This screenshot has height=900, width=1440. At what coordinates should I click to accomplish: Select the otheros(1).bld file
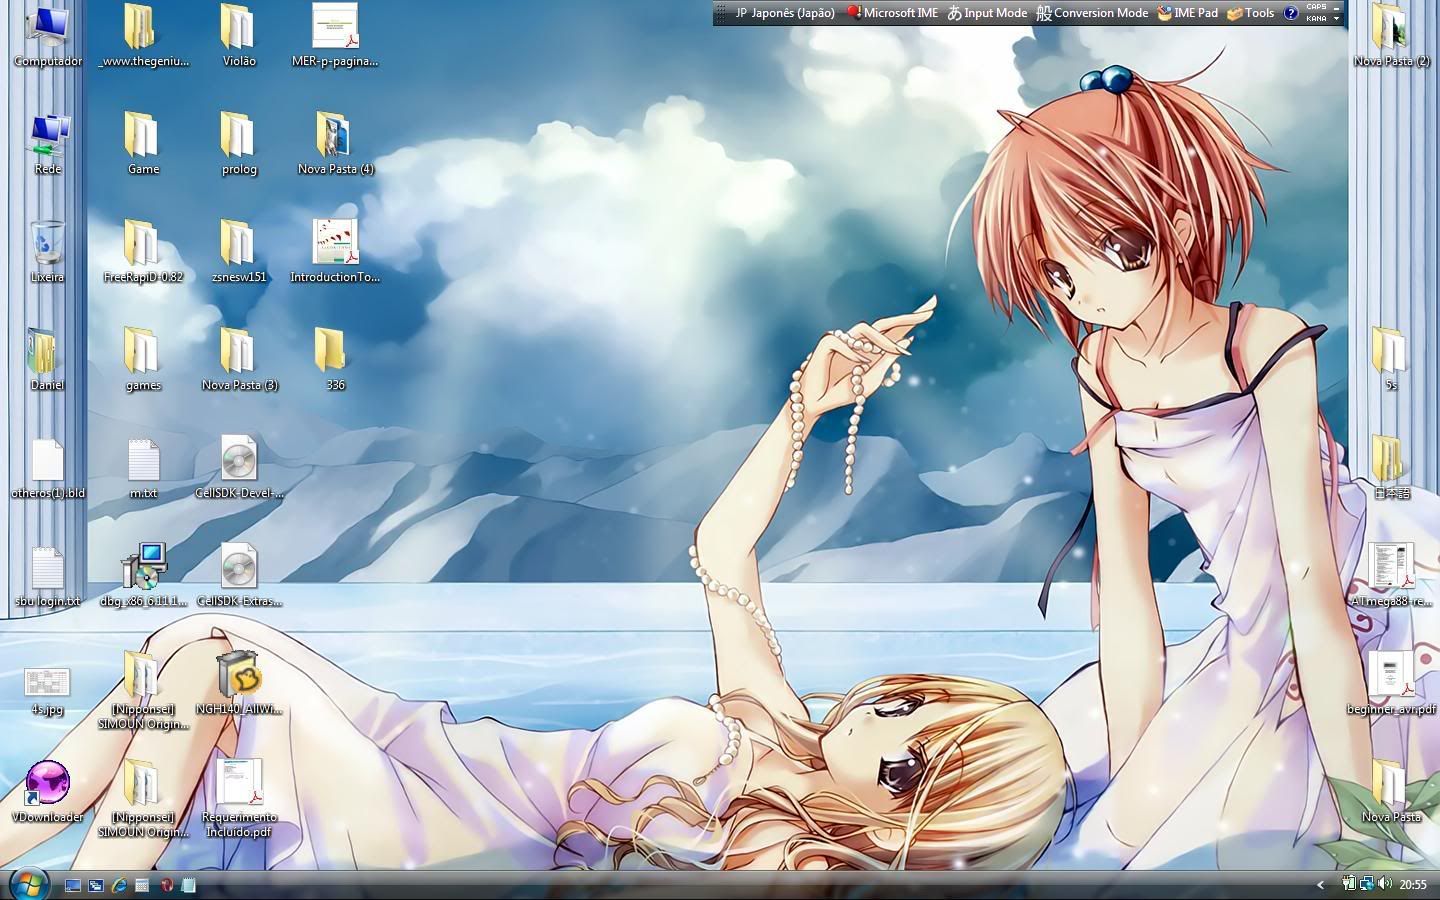coord(47,467)
